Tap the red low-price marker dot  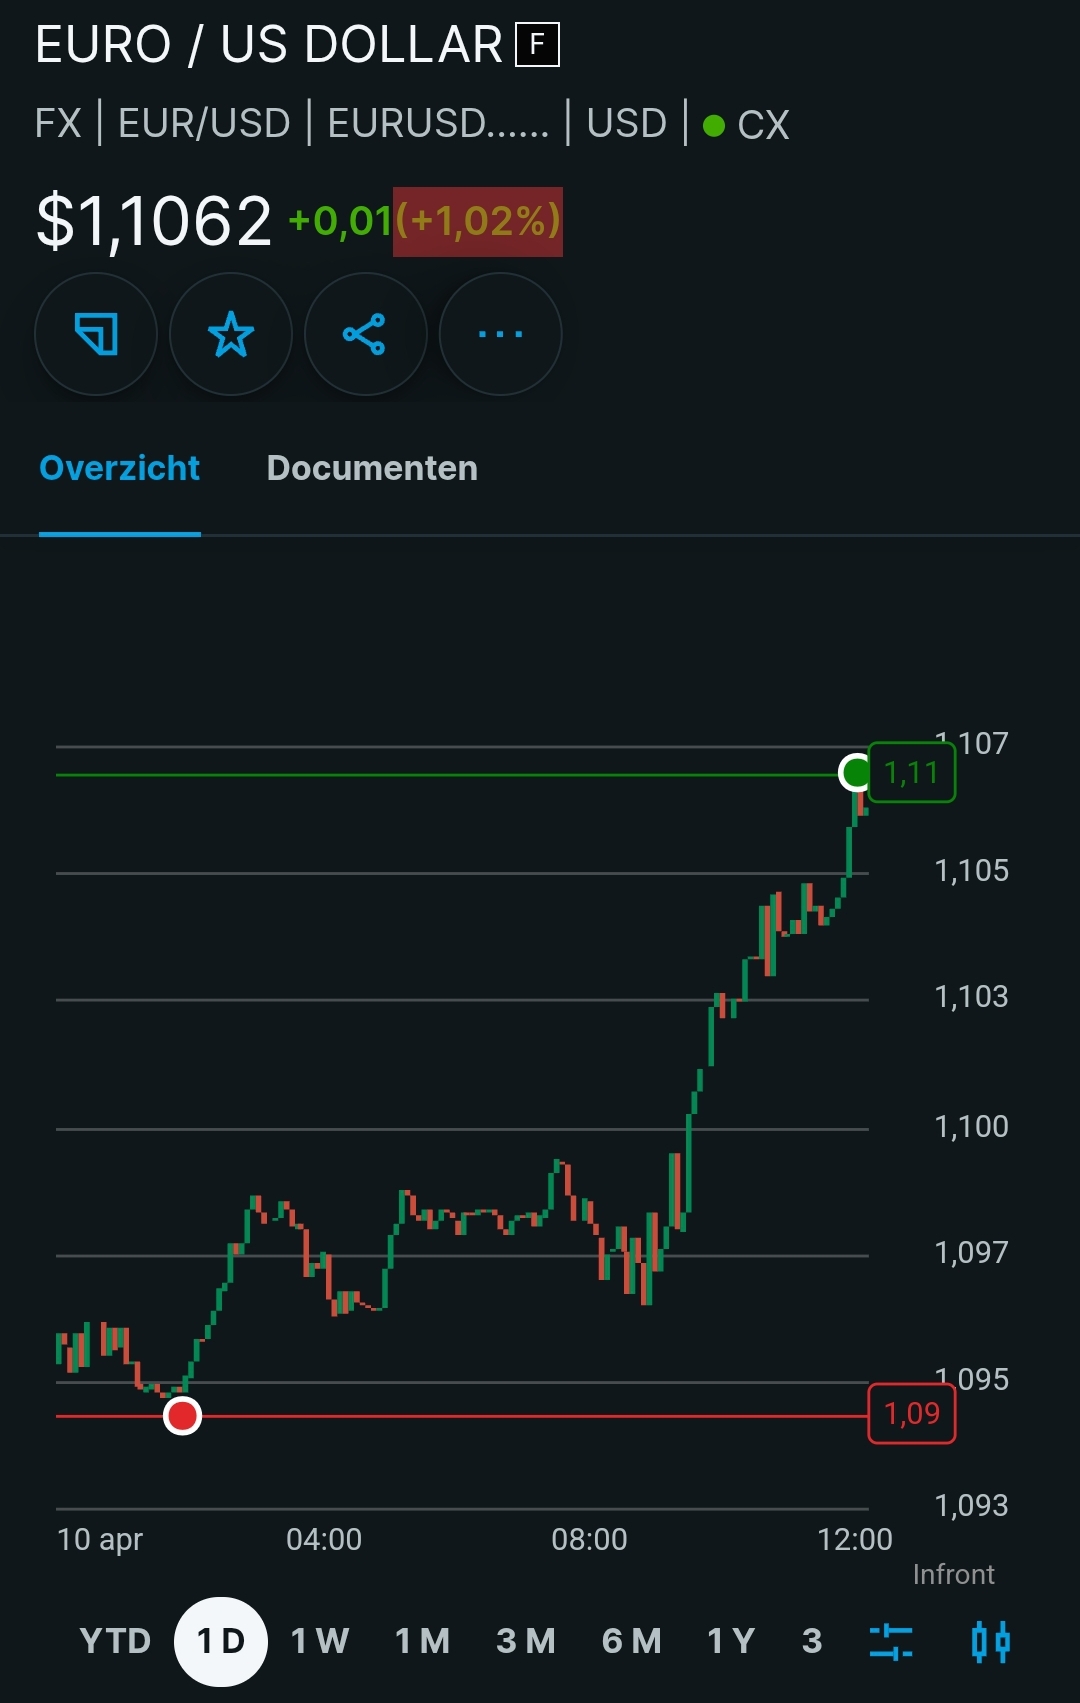coord(182,1416)
